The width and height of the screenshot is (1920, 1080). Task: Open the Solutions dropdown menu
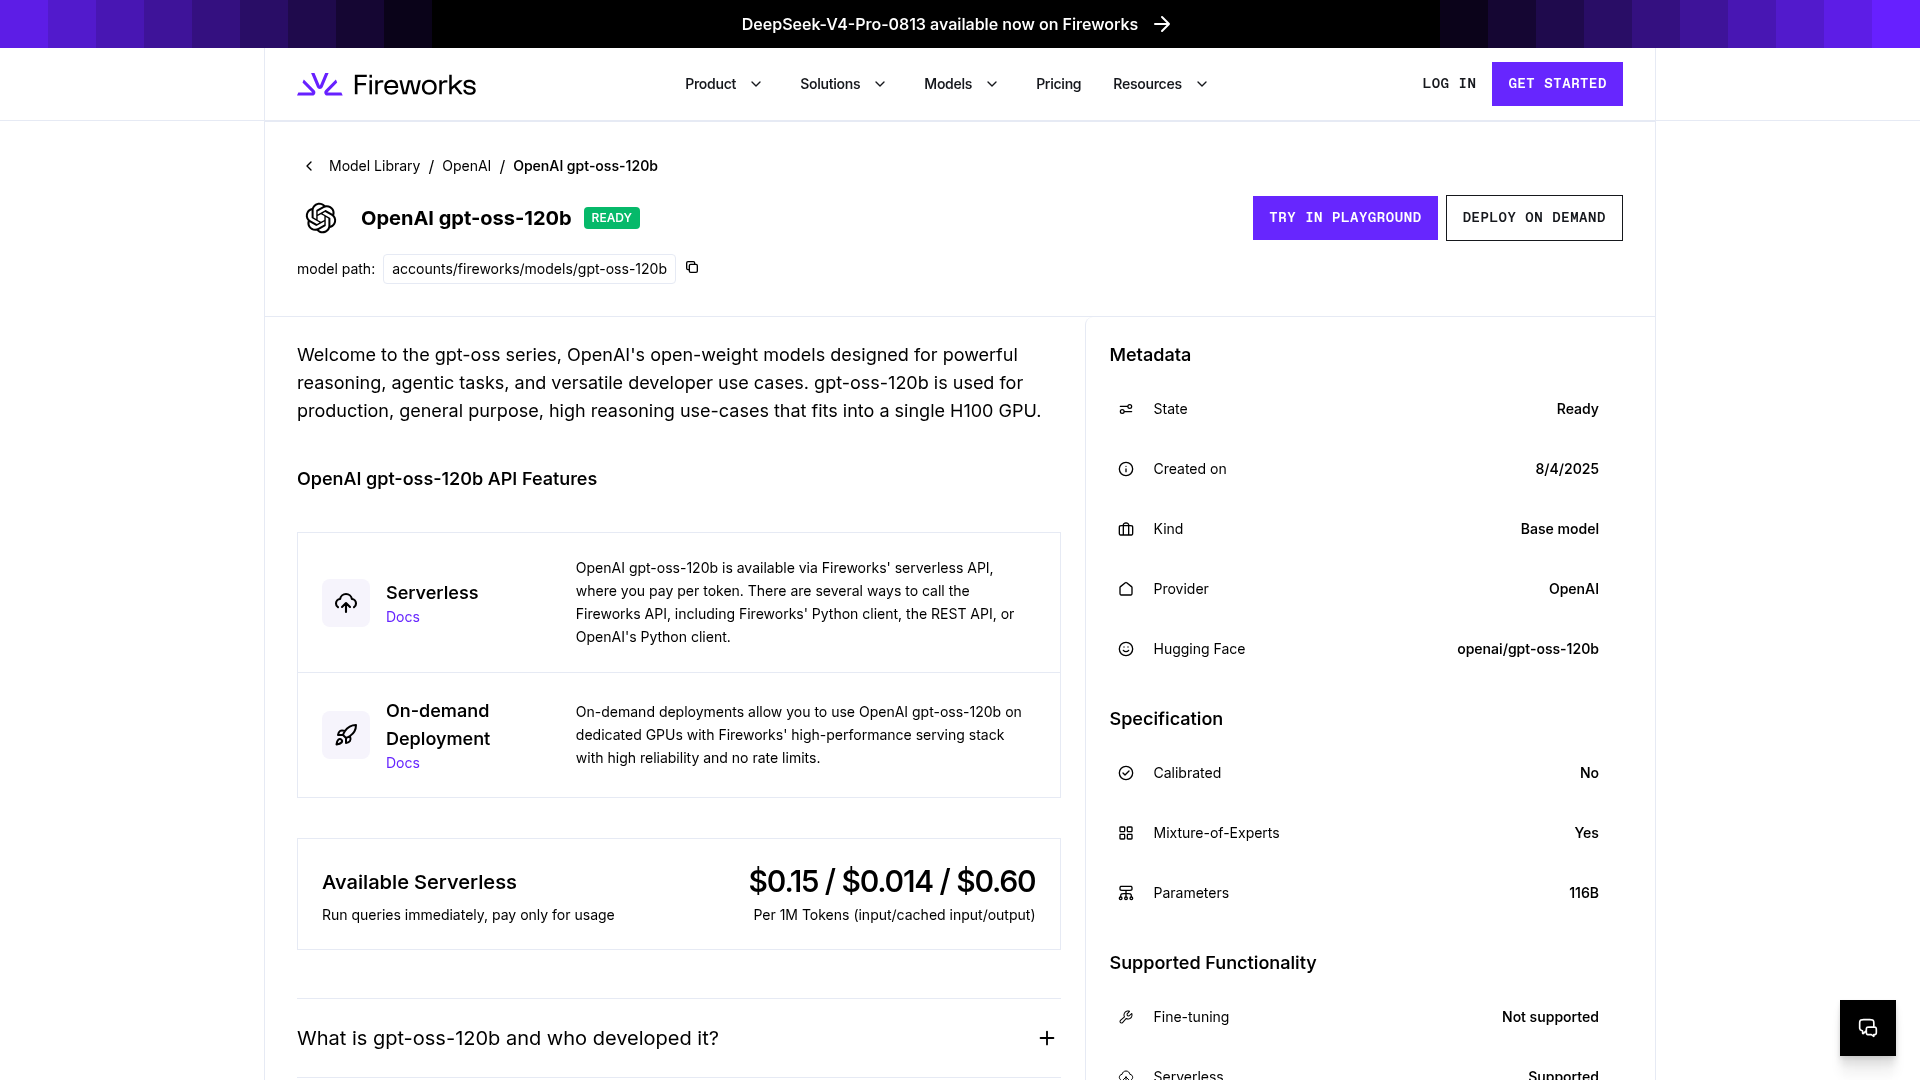tap(843, 84)
